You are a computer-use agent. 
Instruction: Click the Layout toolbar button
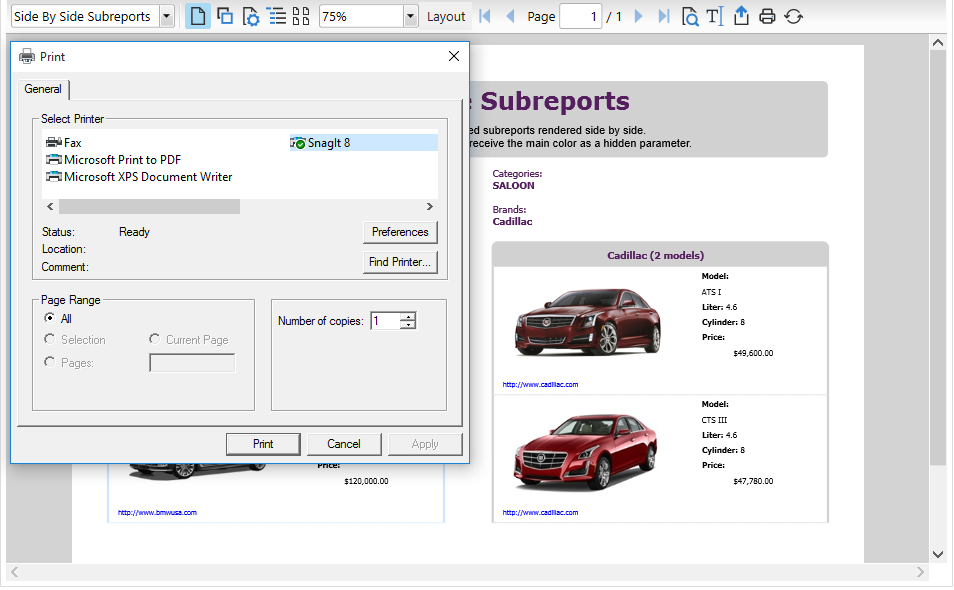click(x=446, y=16)
